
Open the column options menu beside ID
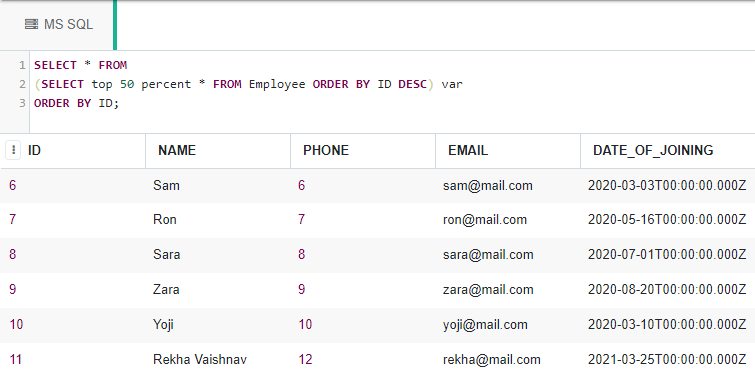[13, 150]
